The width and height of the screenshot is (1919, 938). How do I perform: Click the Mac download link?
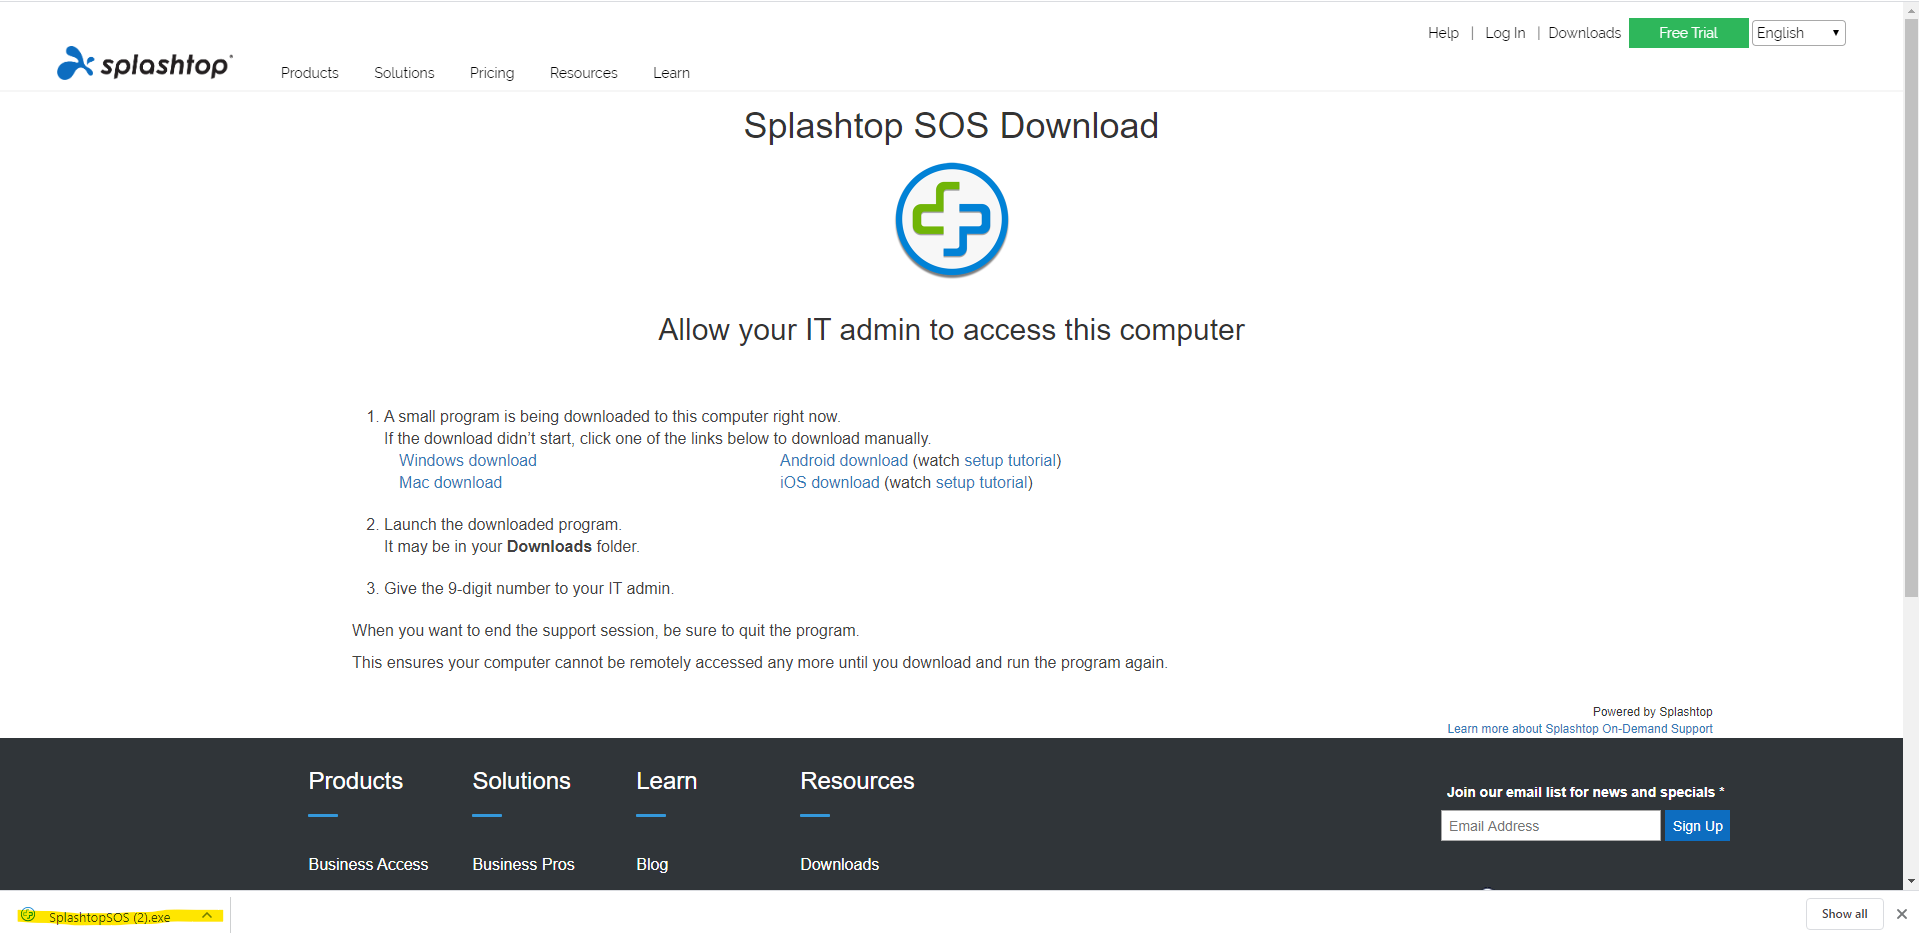click(x=450, y=482)
